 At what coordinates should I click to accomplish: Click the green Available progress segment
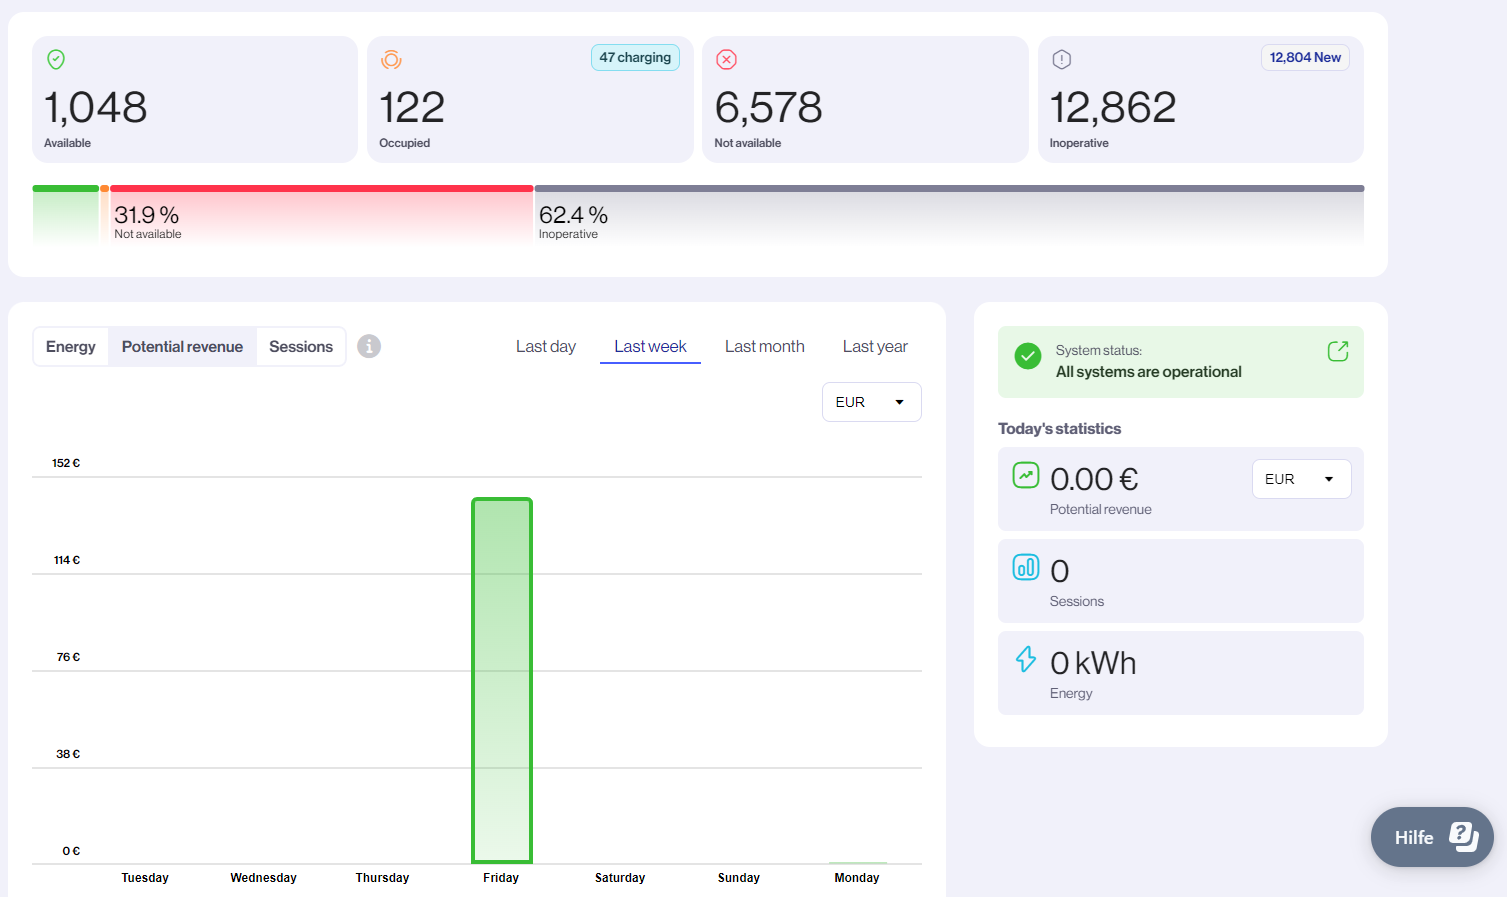pos(66,214)
